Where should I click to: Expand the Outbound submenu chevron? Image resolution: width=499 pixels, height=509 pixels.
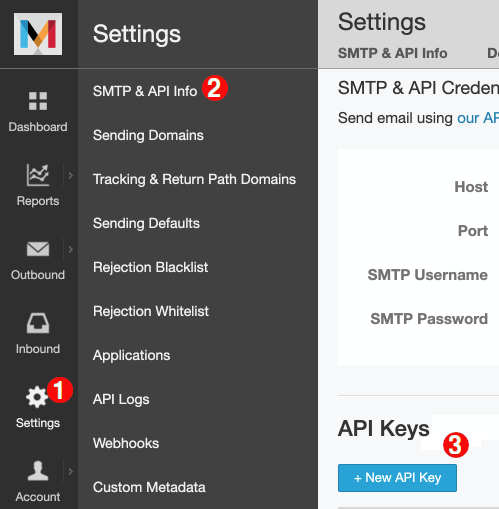coord(70,249)
